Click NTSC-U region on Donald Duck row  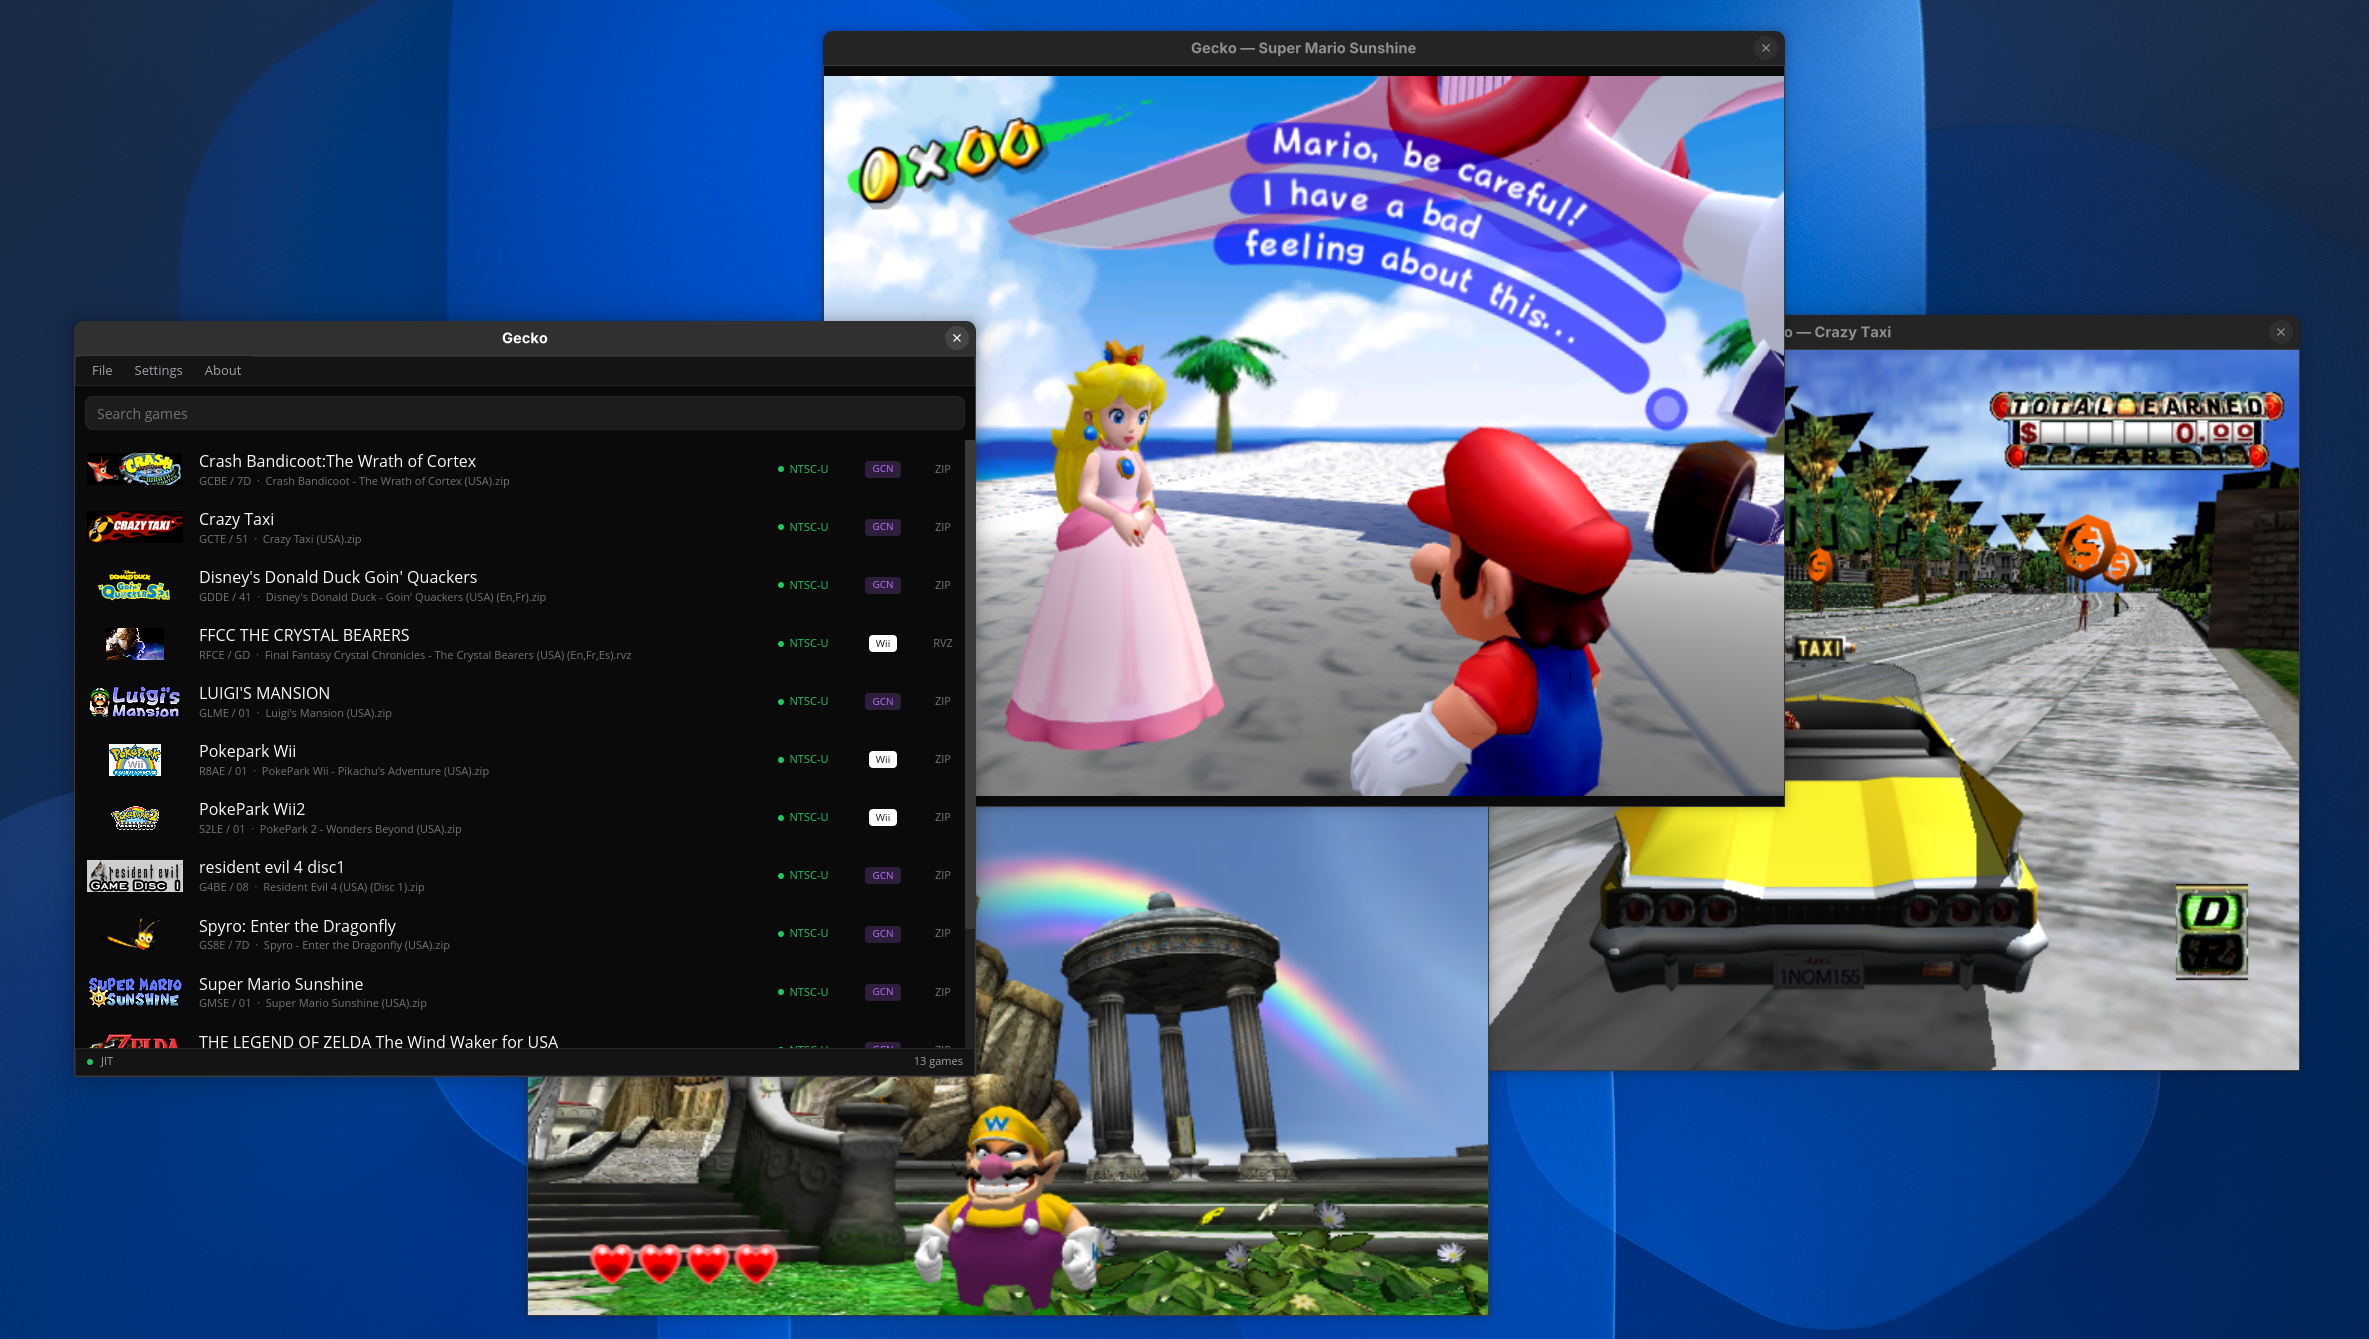[x=803, y=585]
